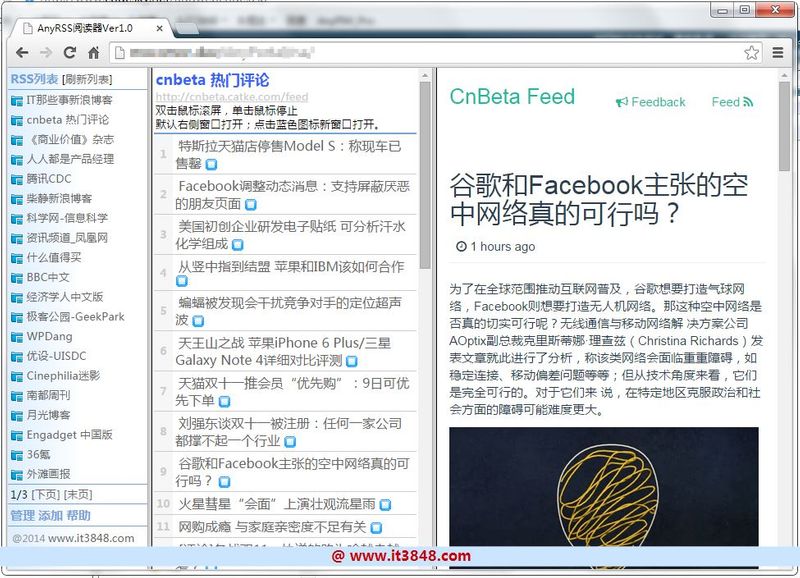
Task: Click the feed icon beside 柴静新浪博客
Action: click(17, 199)
